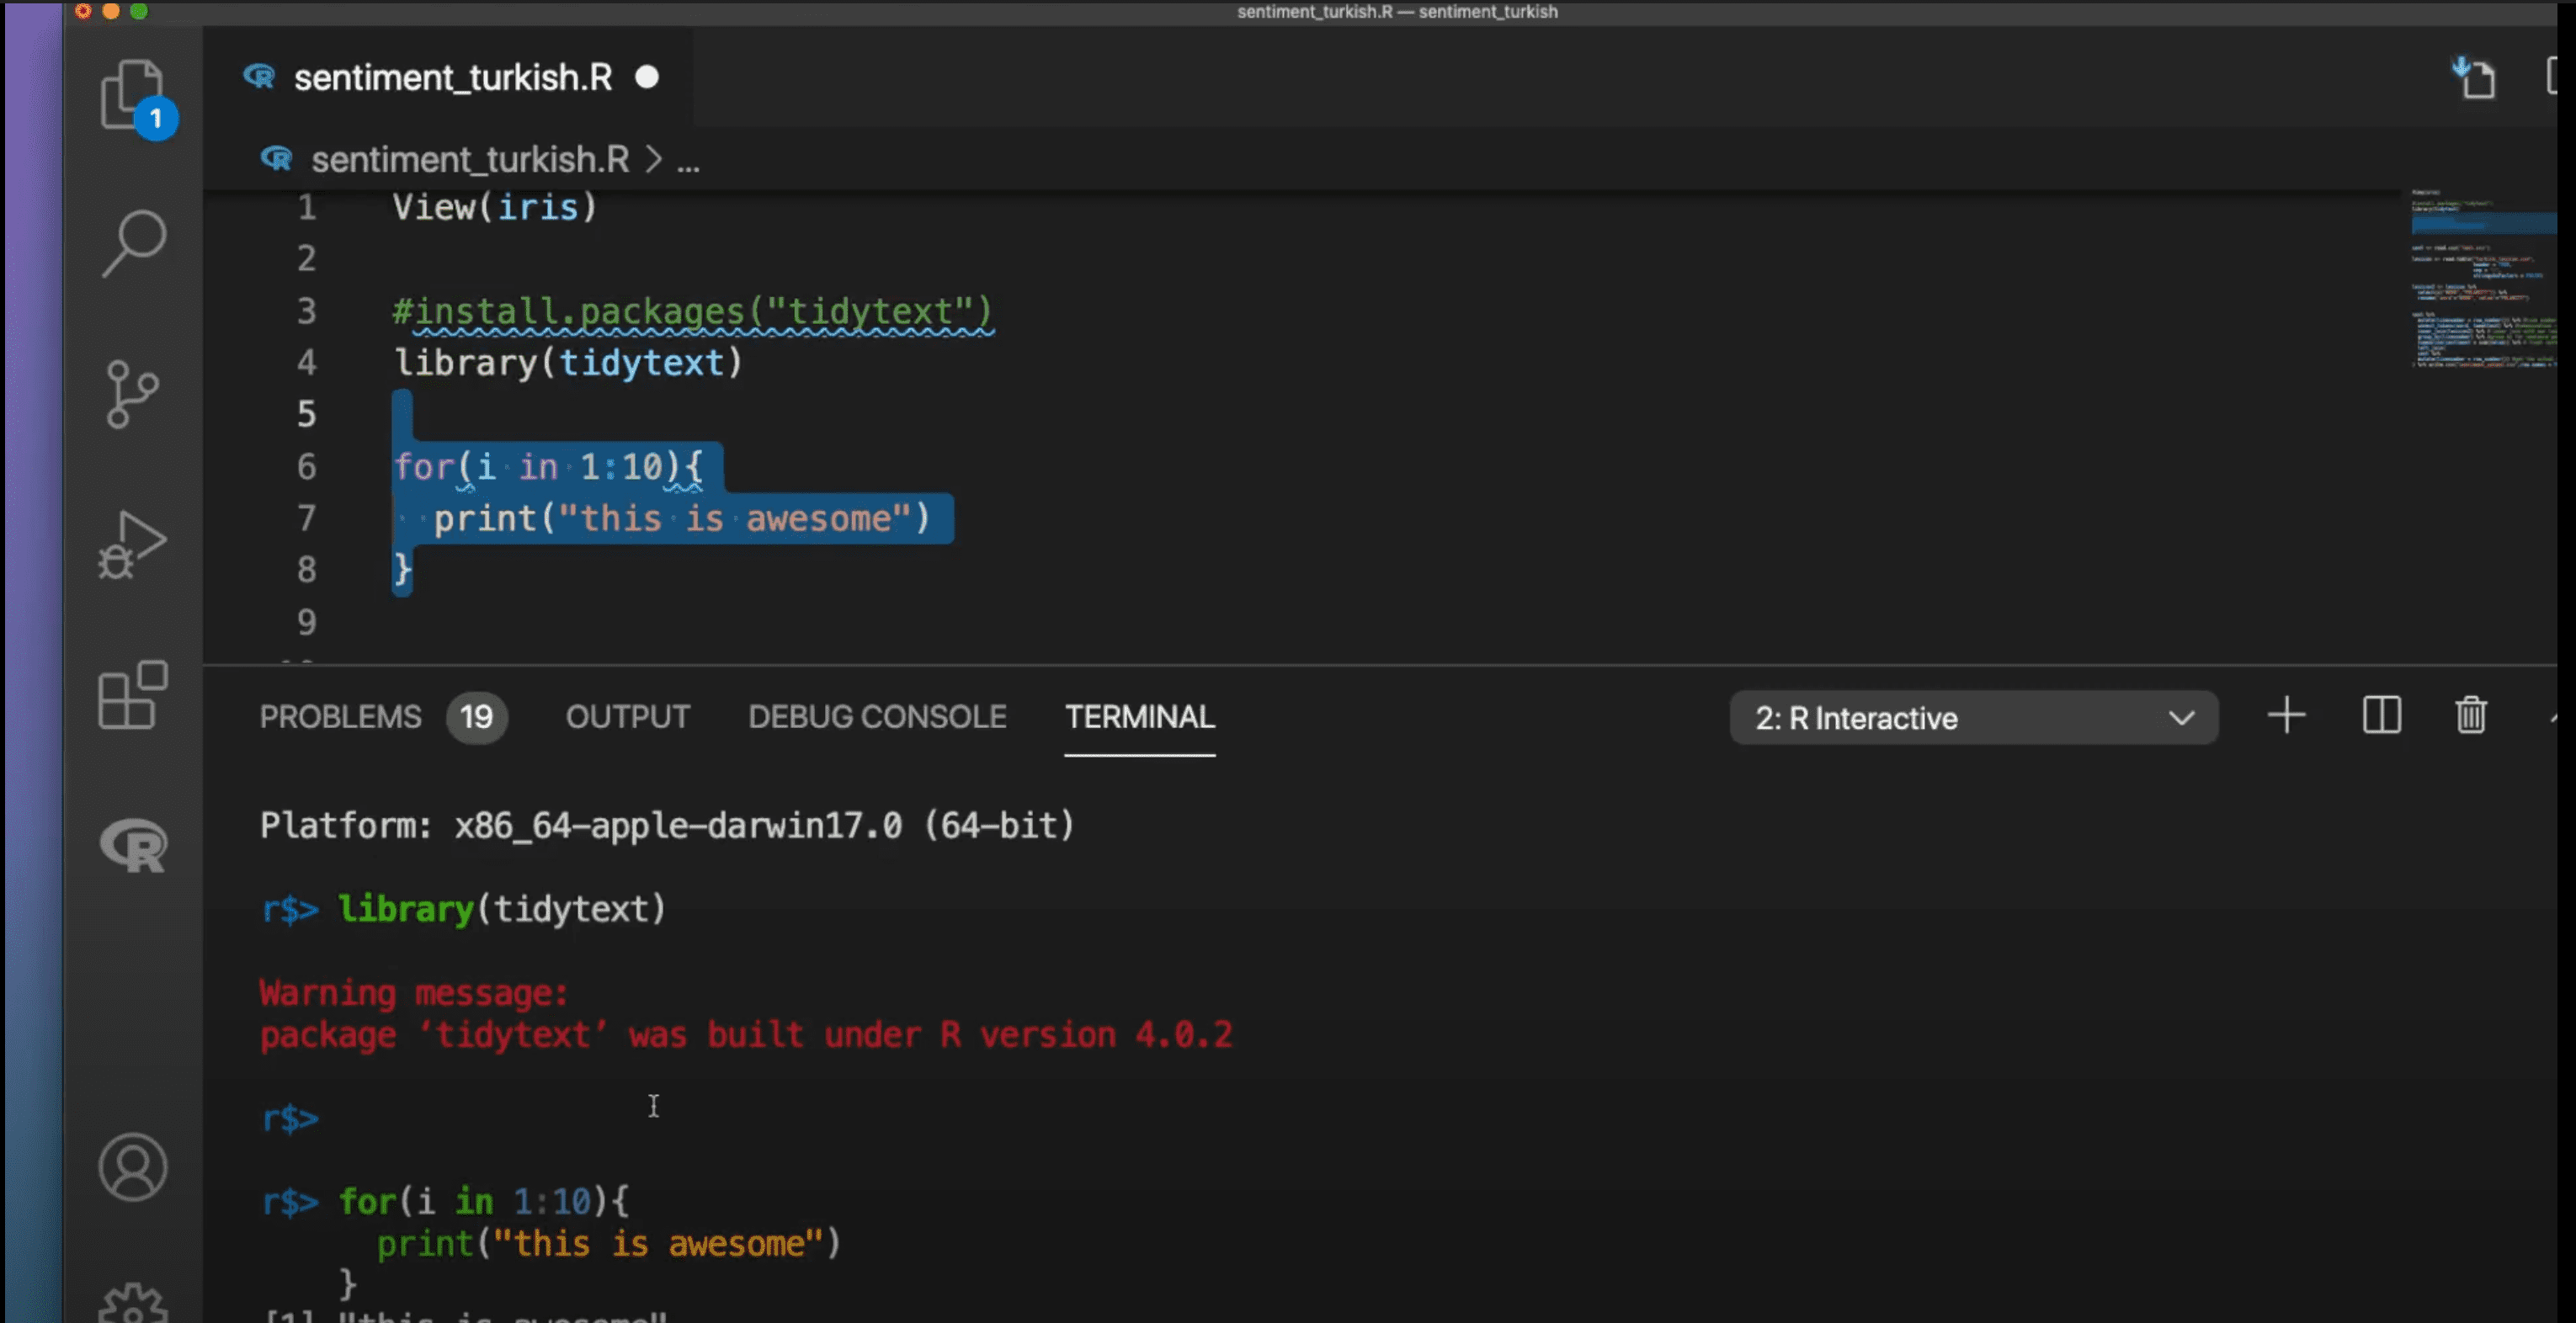Click 'for(i in 1:10){' in editor
Viewport: 2576px width, 1323px height.
[x=548, y=467]
